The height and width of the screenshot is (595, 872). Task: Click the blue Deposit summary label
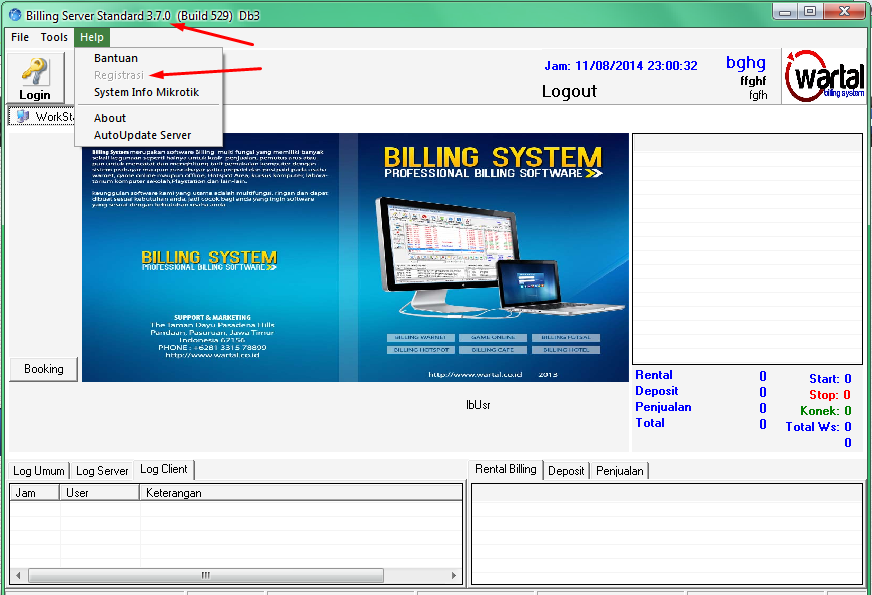tap(657, 391)
